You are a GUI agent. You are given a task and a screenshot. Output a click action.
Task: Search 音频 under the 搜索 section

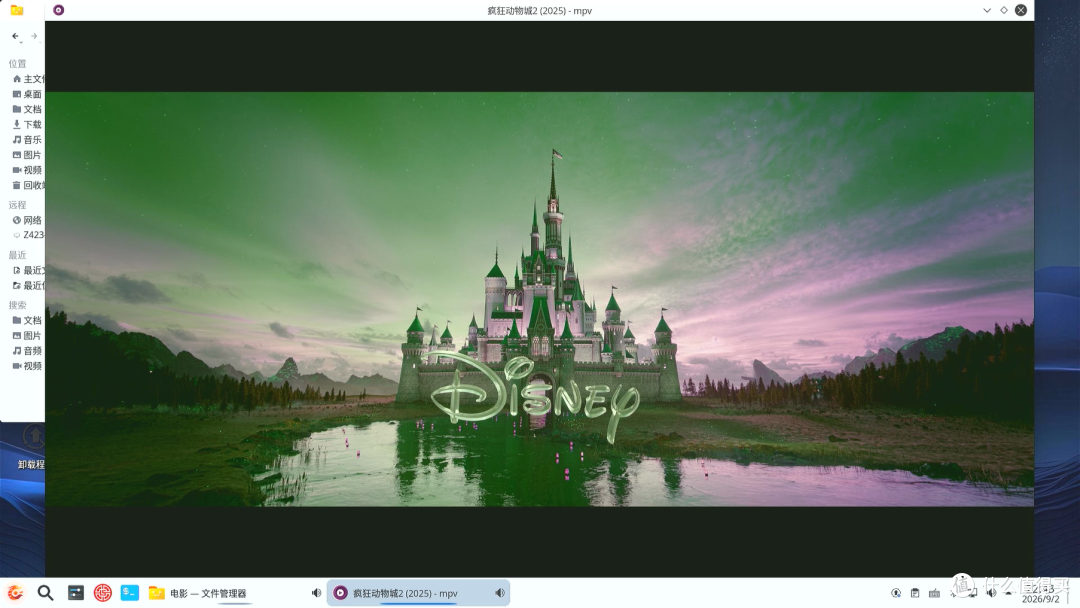click(28, 350)
